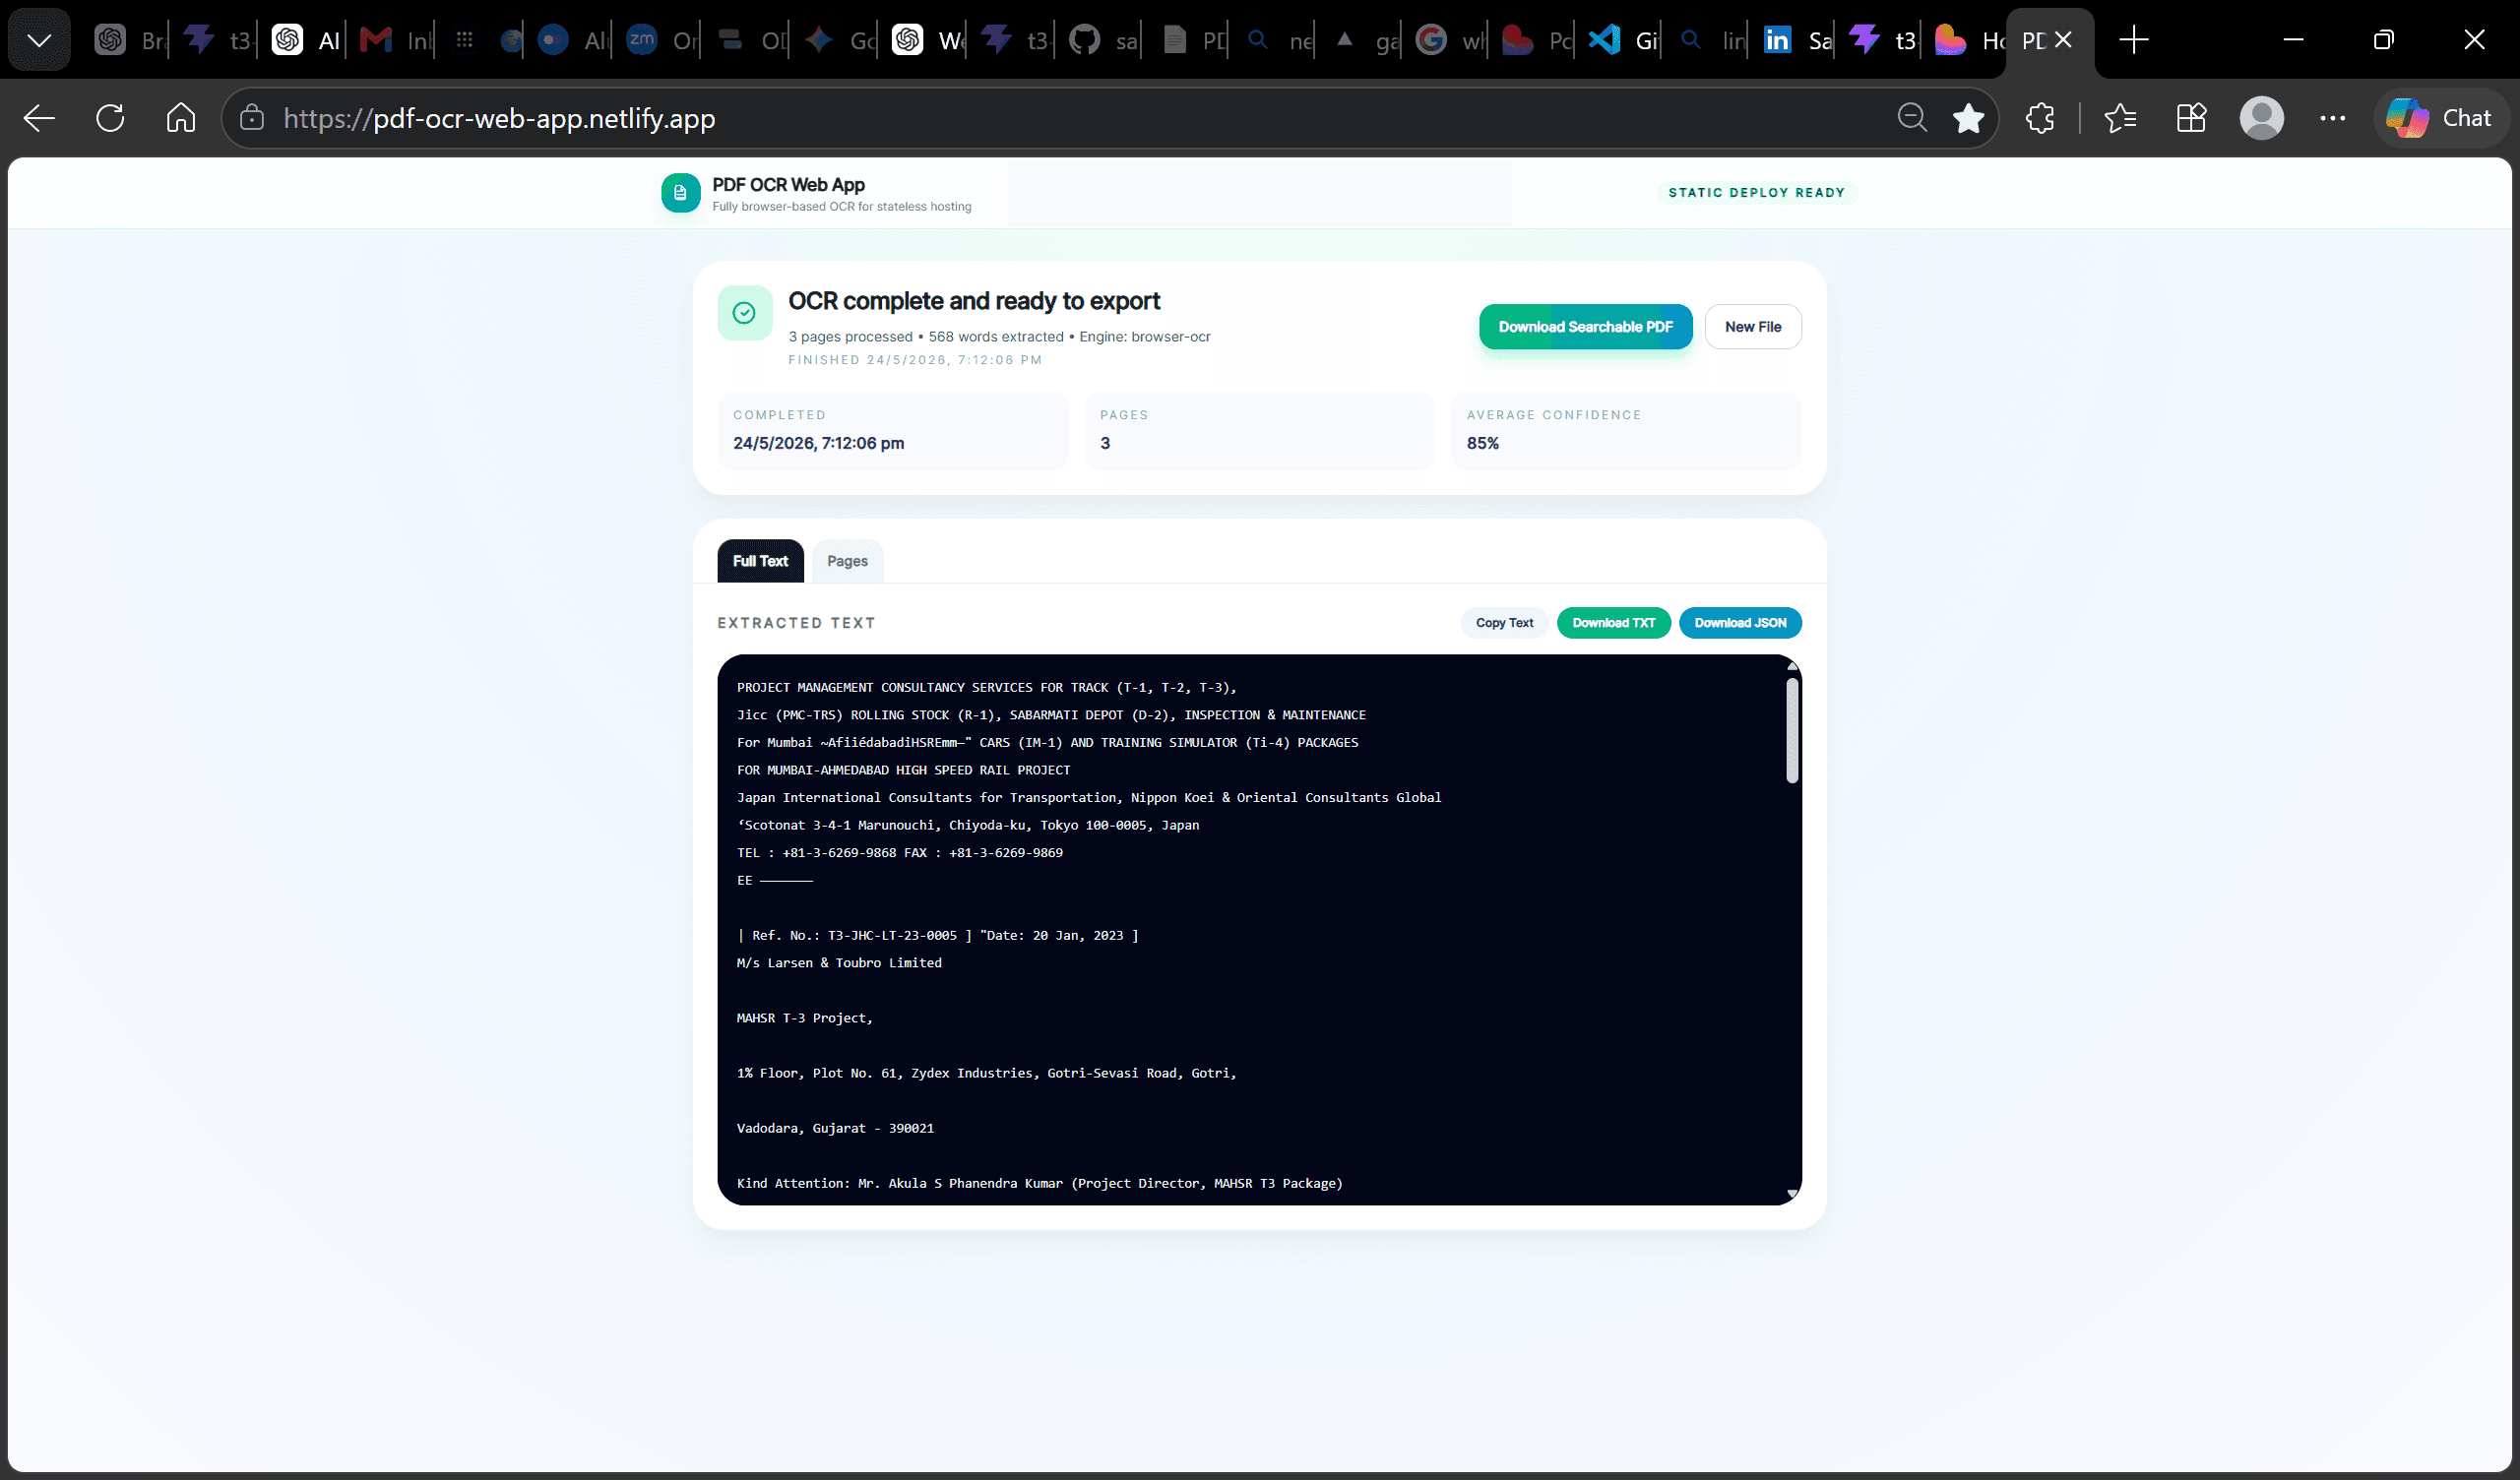Open the tab with the globe icon
Image resolution: width=2520 pixels, height=1480 pixels.
click(510, 40)
